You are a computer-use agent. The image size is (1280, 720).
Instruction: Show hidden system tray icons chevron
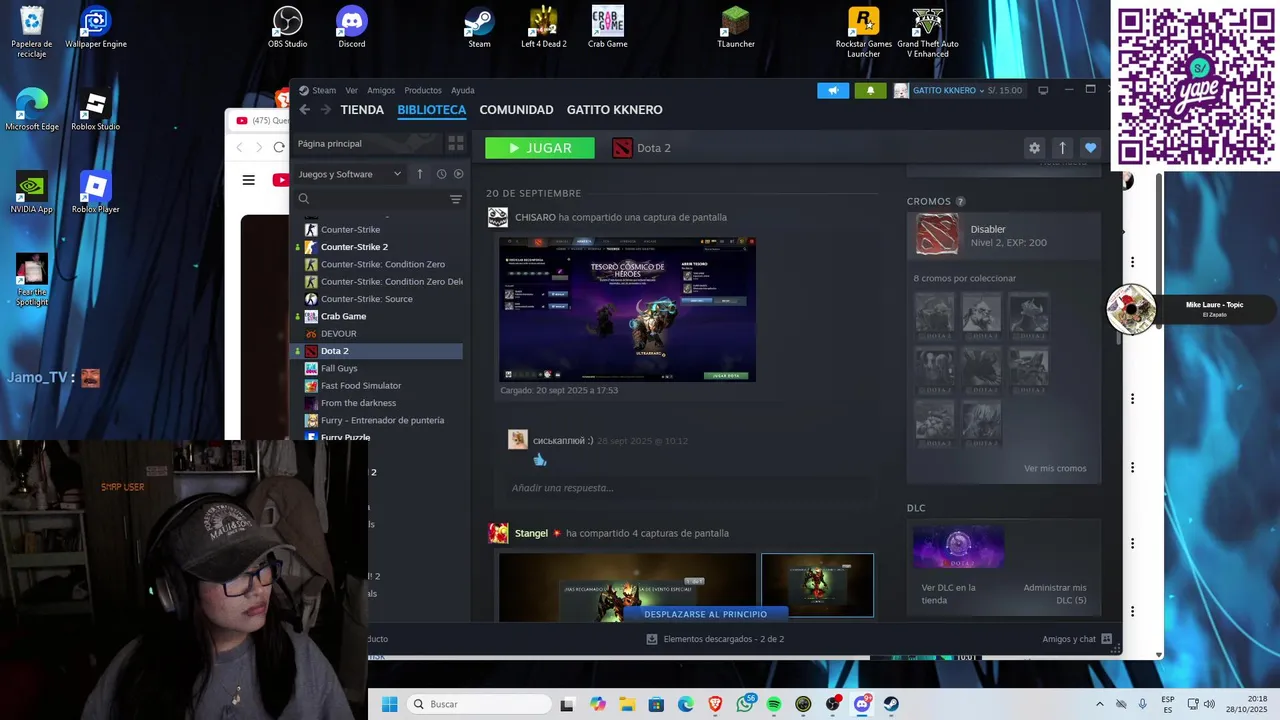(x=1100, y=704)
